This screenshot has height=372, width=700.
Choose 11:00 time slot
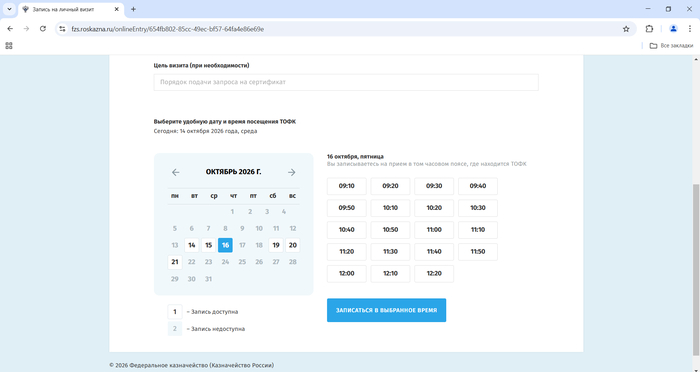pos(434,230)
